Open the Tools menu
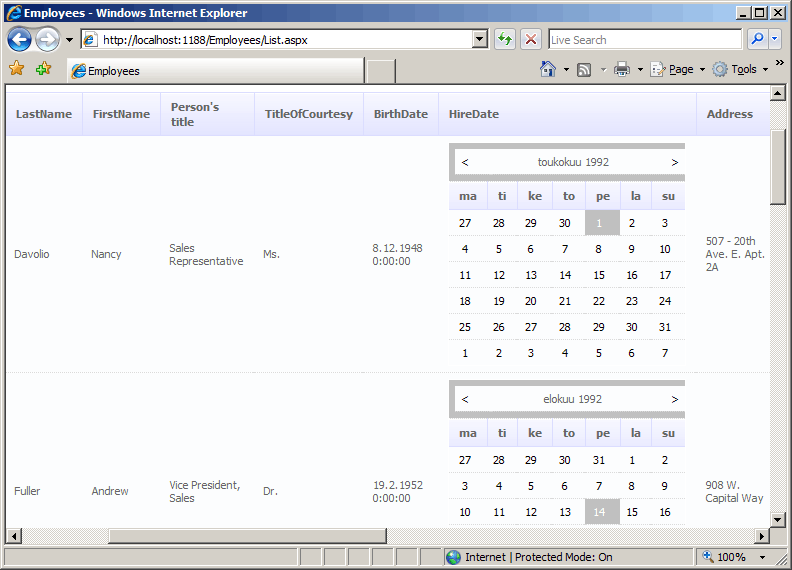 (x=740, y=69)
